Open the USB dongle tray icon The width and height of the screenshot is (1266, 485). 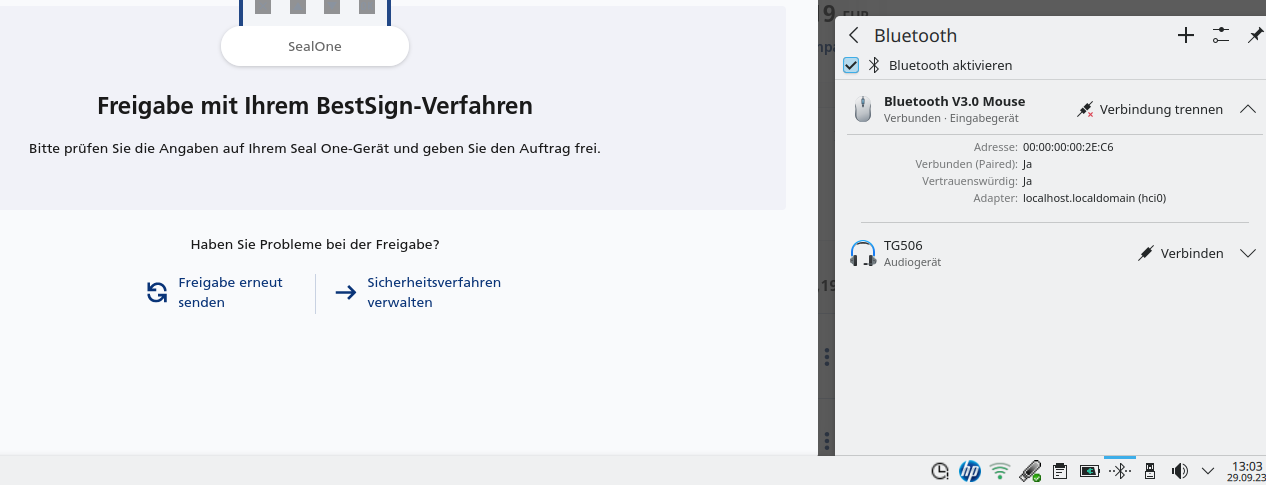1150,471
